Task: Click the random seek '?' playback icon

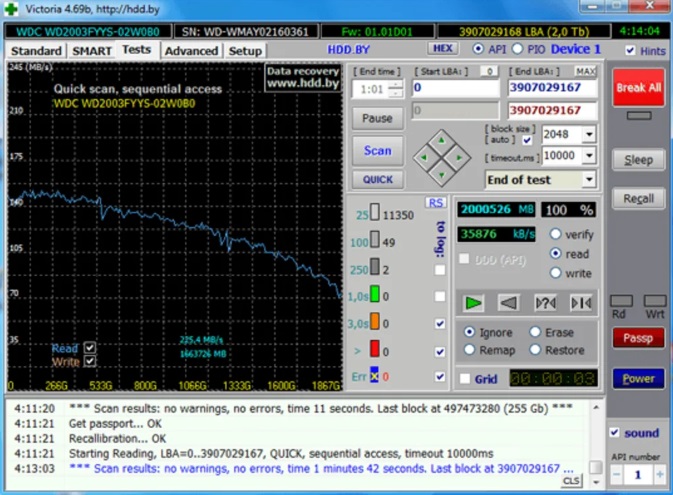Action: point(545,303)
